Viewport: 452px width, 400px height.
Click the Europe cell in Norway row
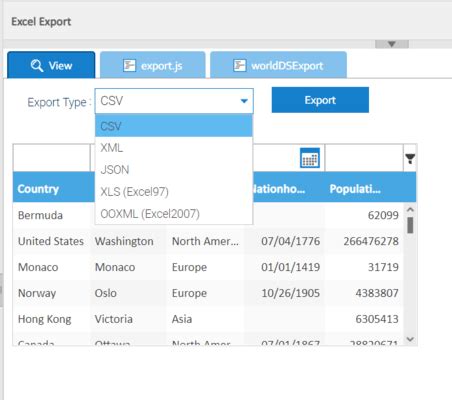click(205, 293)
